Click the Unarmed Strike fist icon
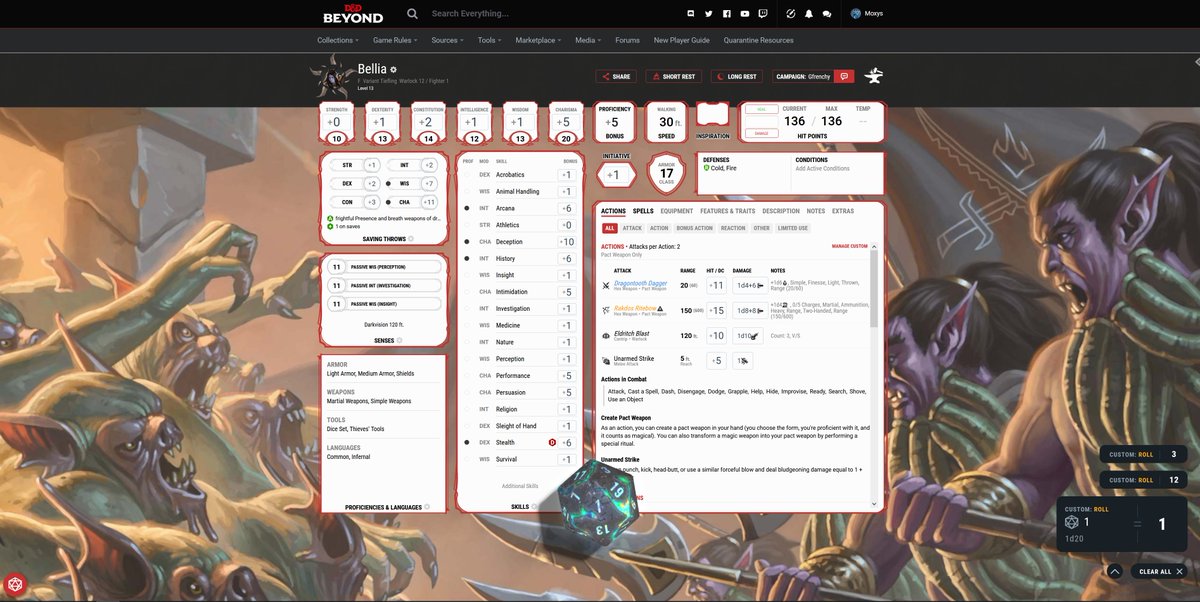 (606, 360)
